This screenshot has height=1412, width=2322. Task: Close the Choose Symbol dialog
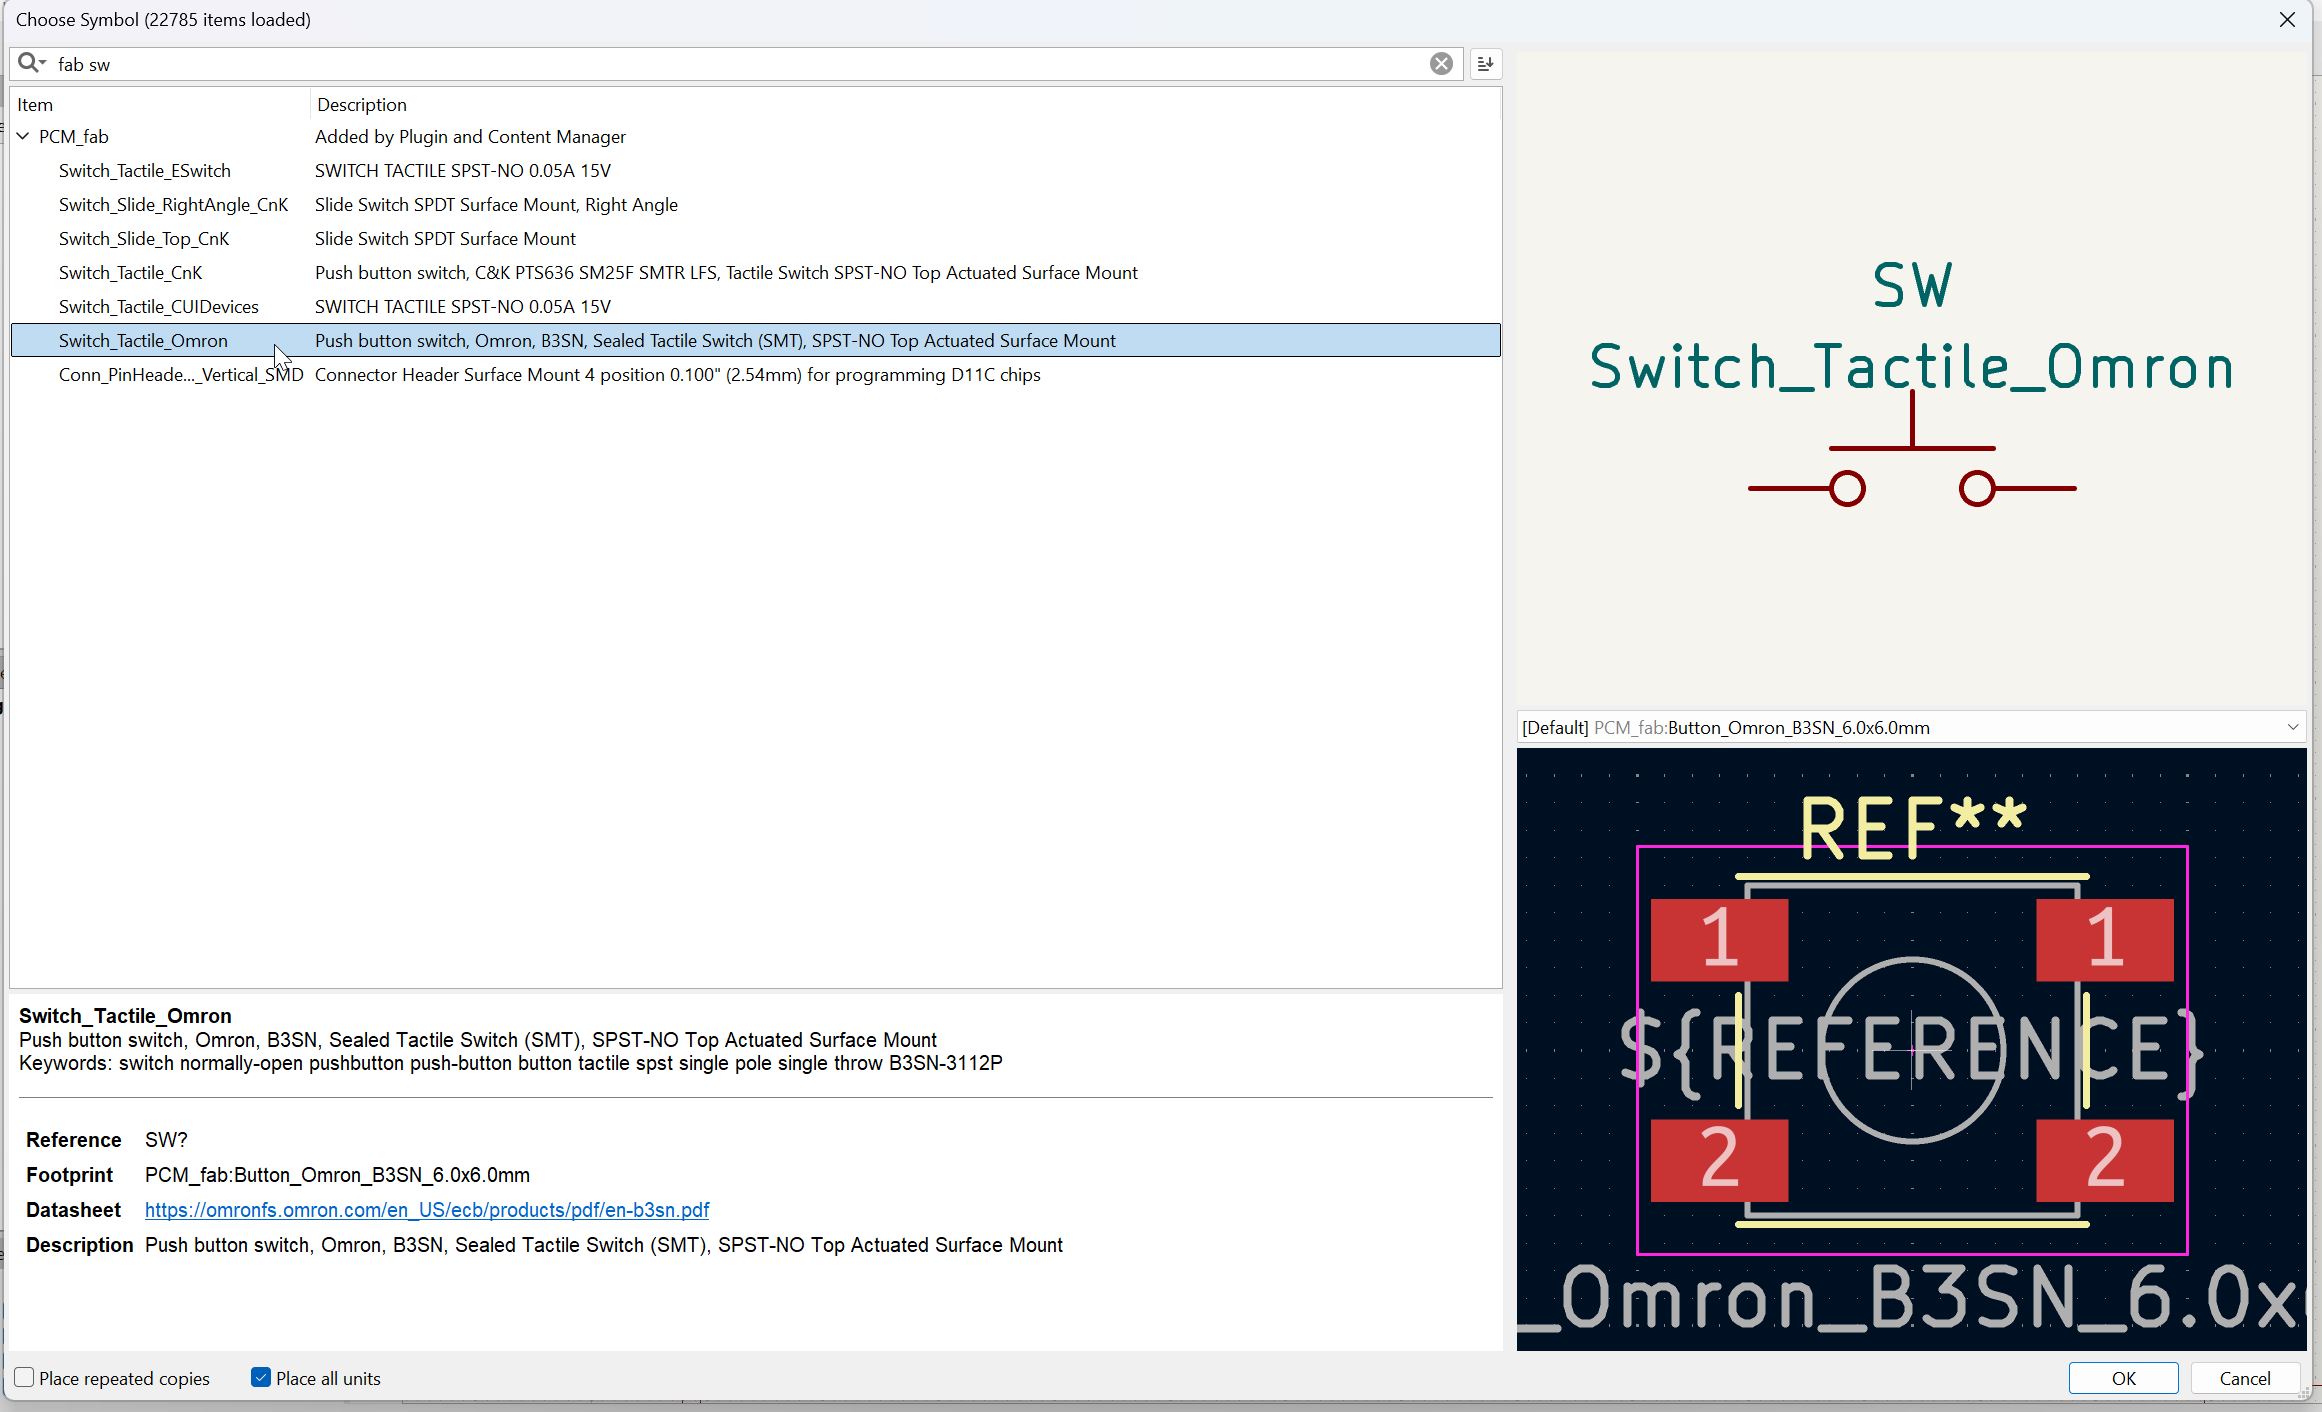pos(2287,20)
